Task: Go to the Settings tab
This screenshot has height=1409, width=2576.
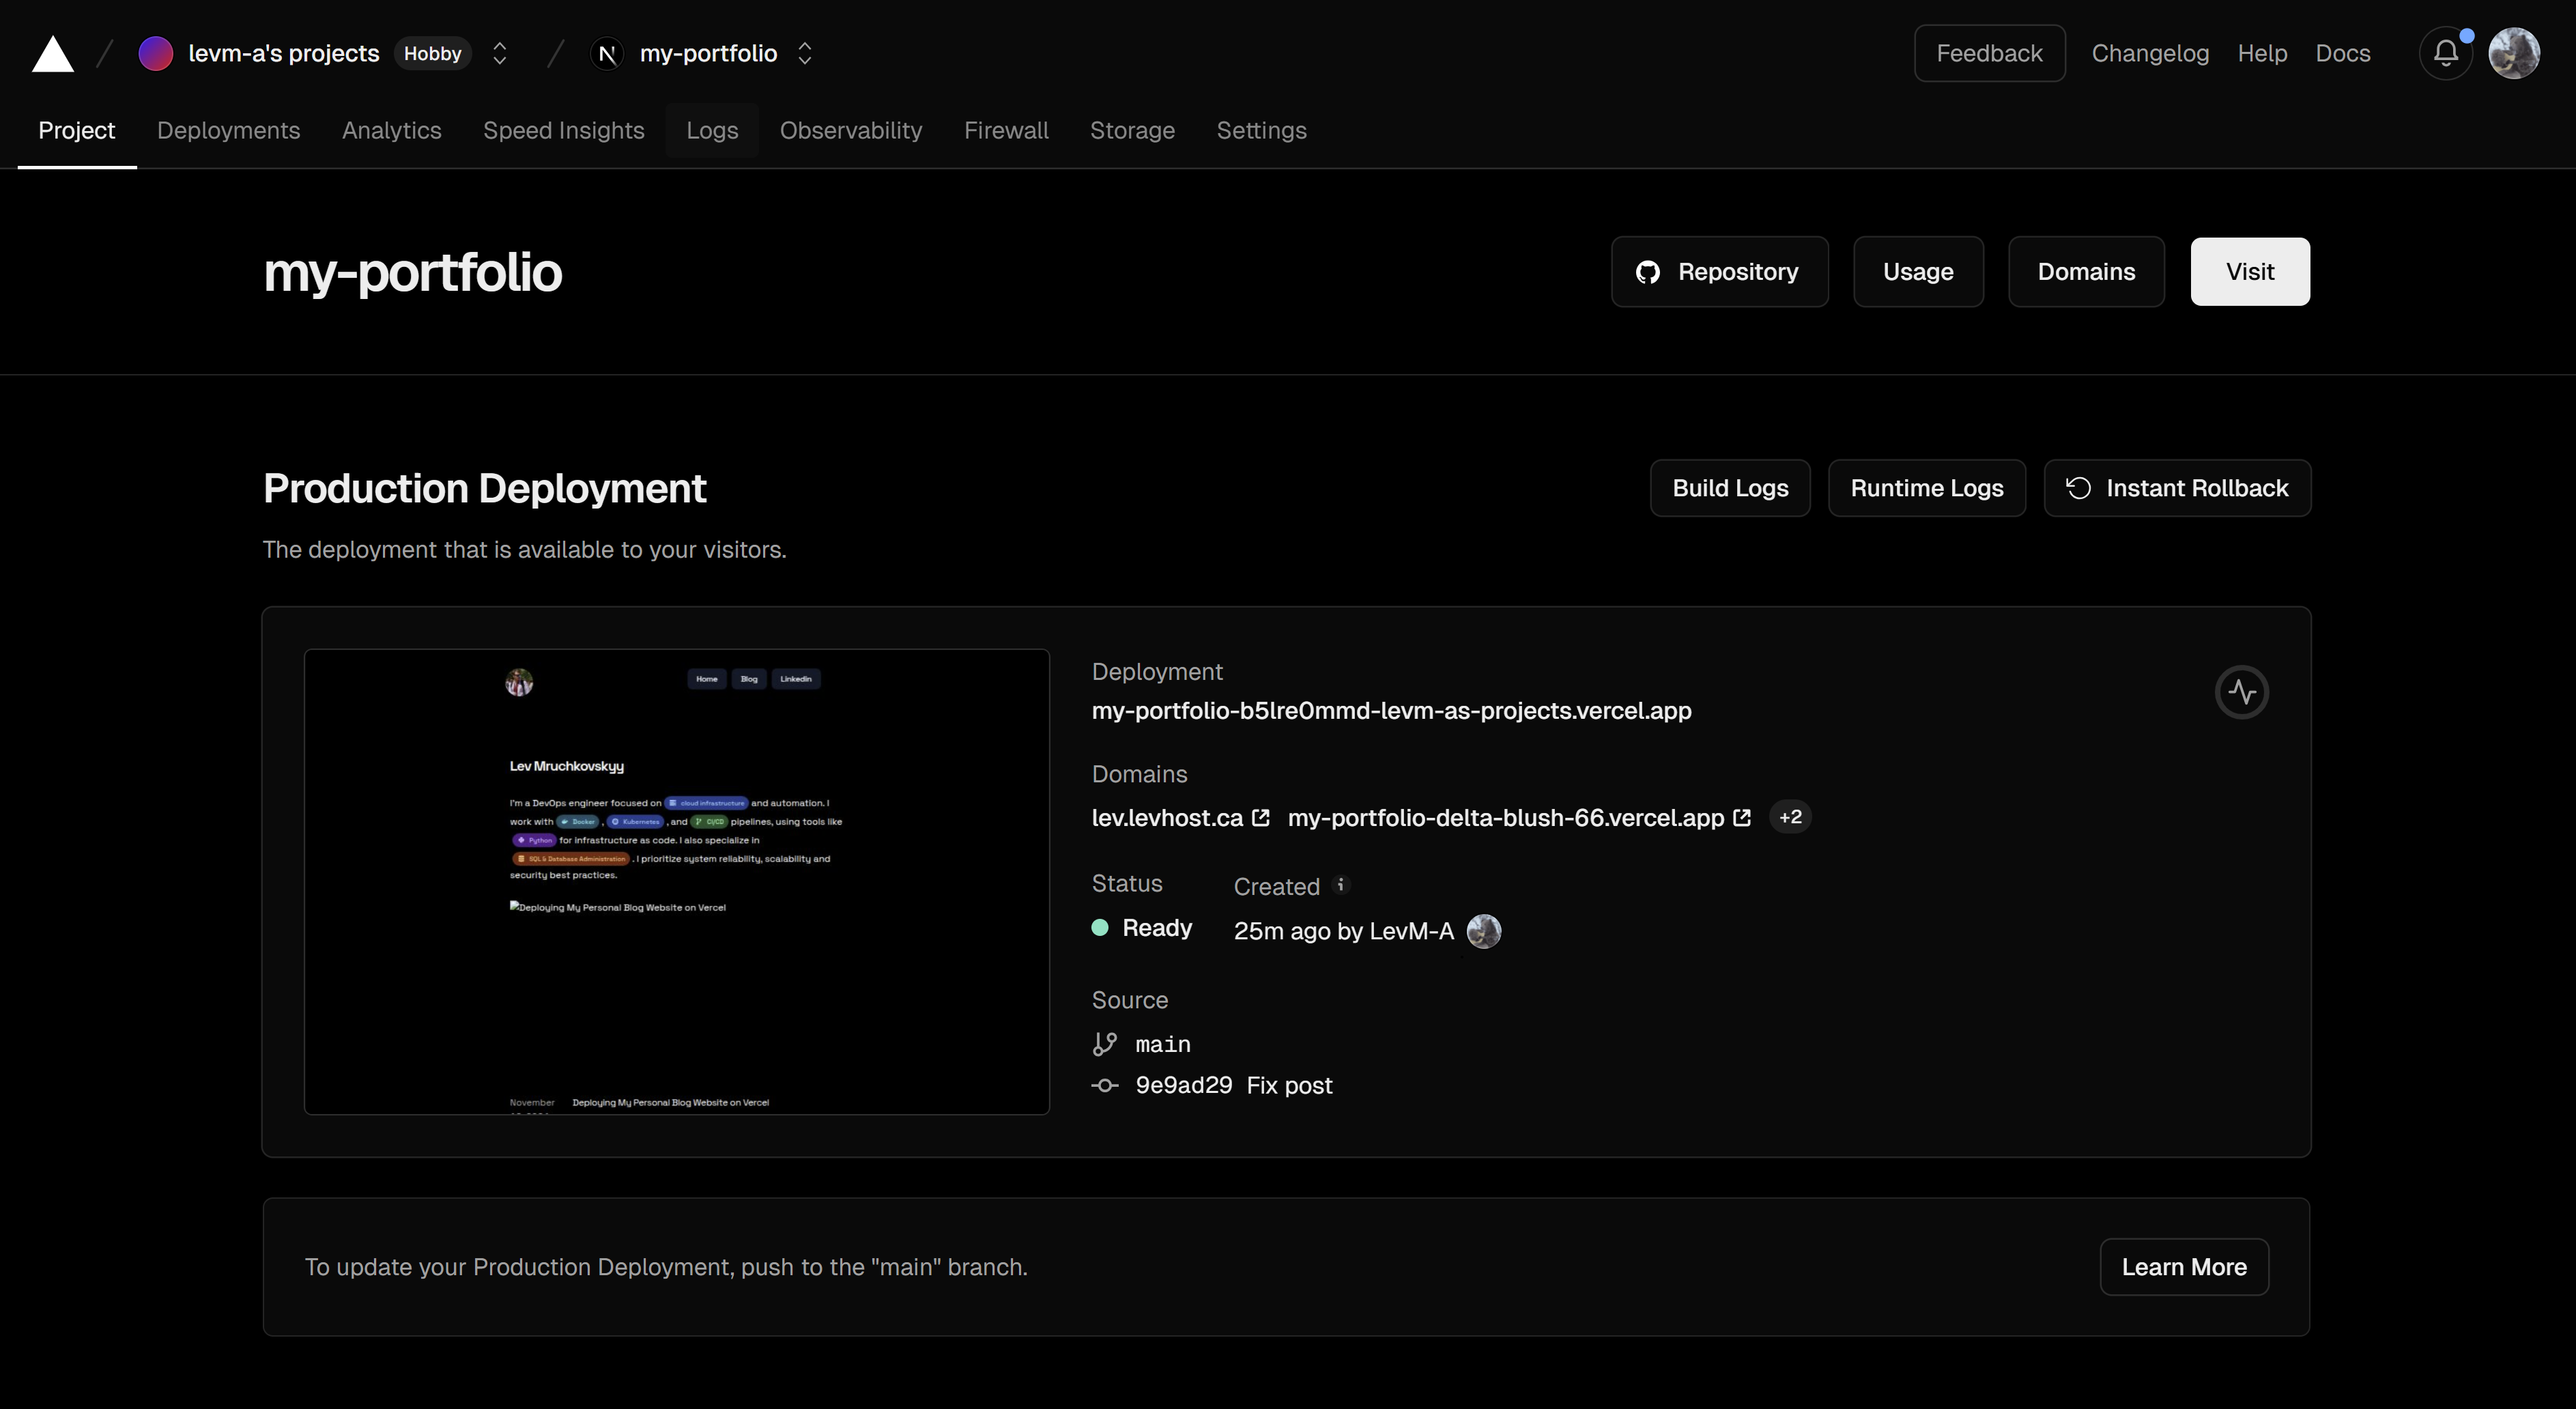Action: point(1261,130)
